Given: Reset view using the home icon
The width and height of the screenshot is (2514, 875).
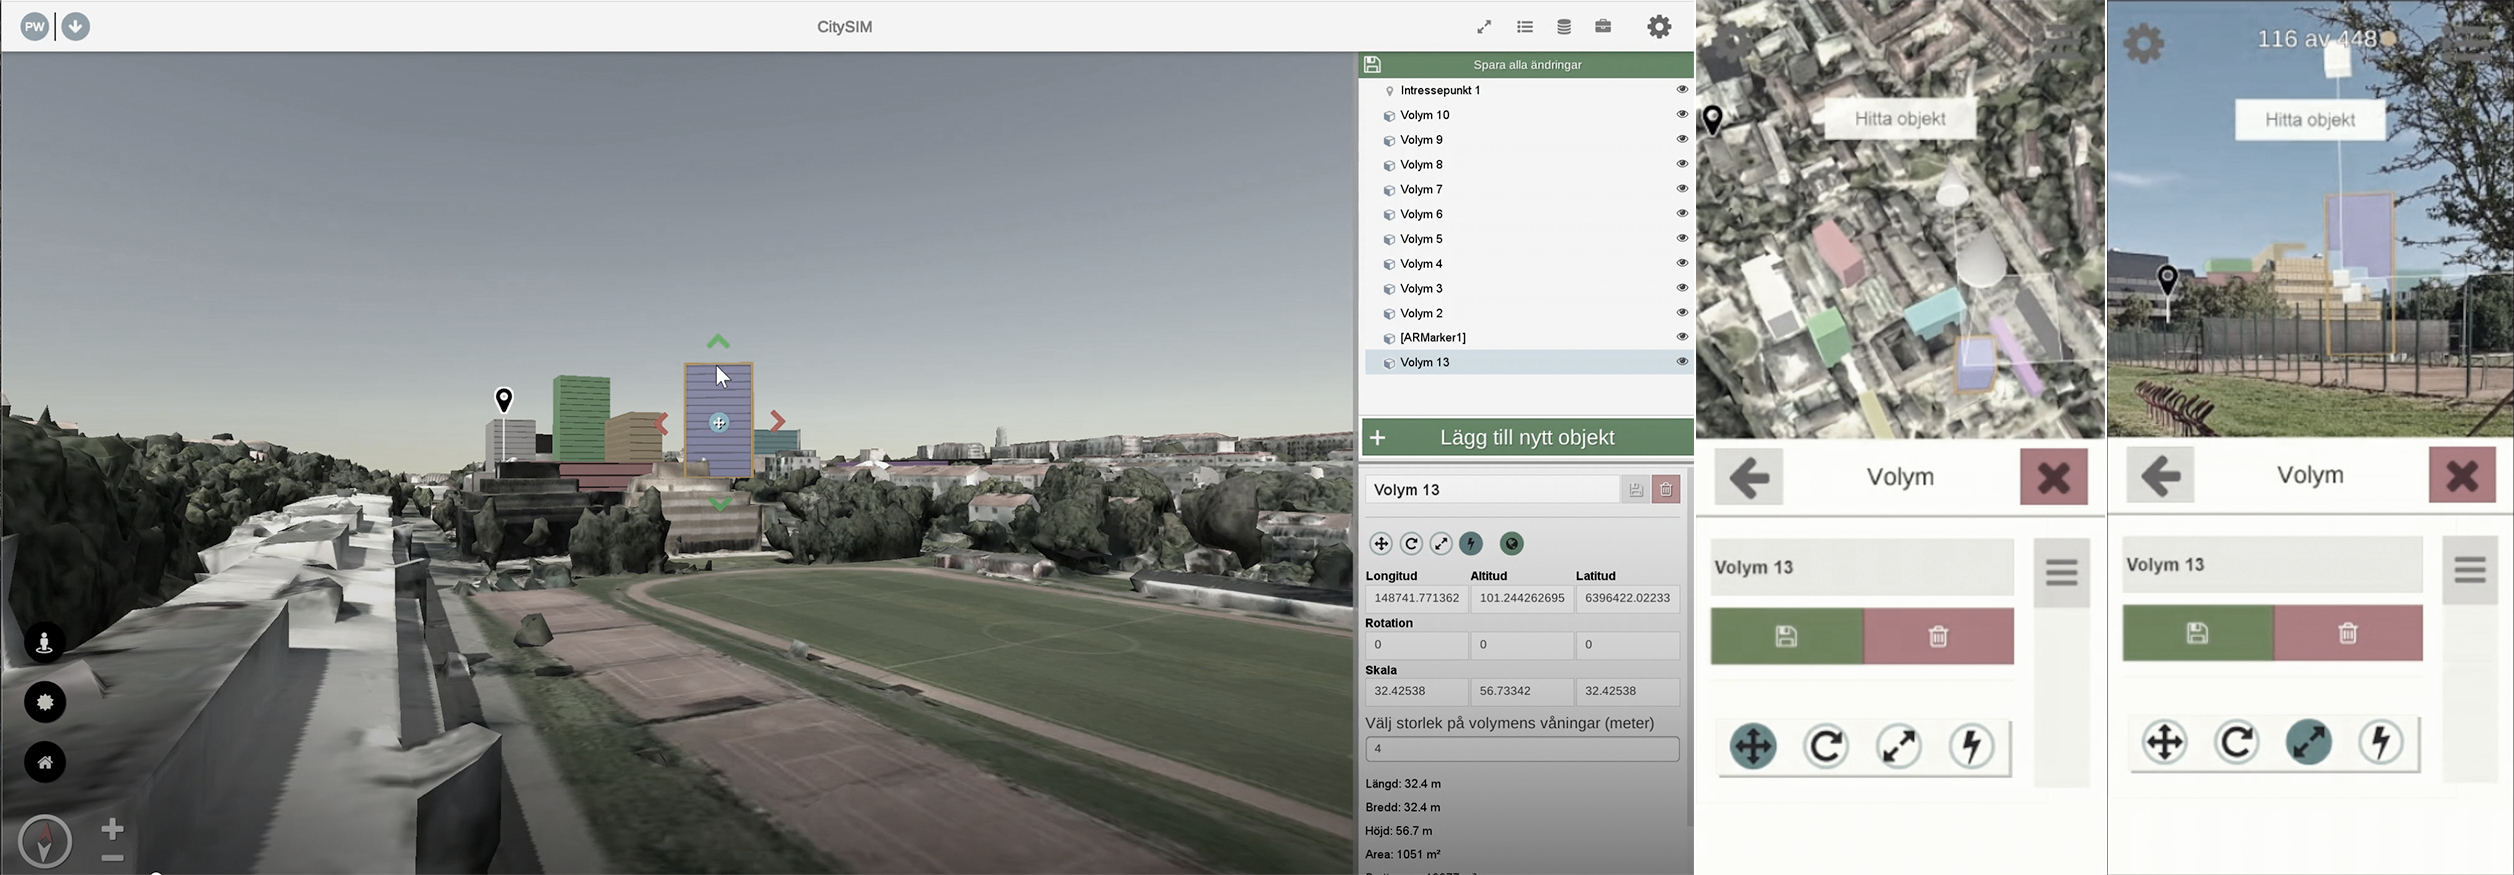Looking at the screenshot, I should pos(45,762).
